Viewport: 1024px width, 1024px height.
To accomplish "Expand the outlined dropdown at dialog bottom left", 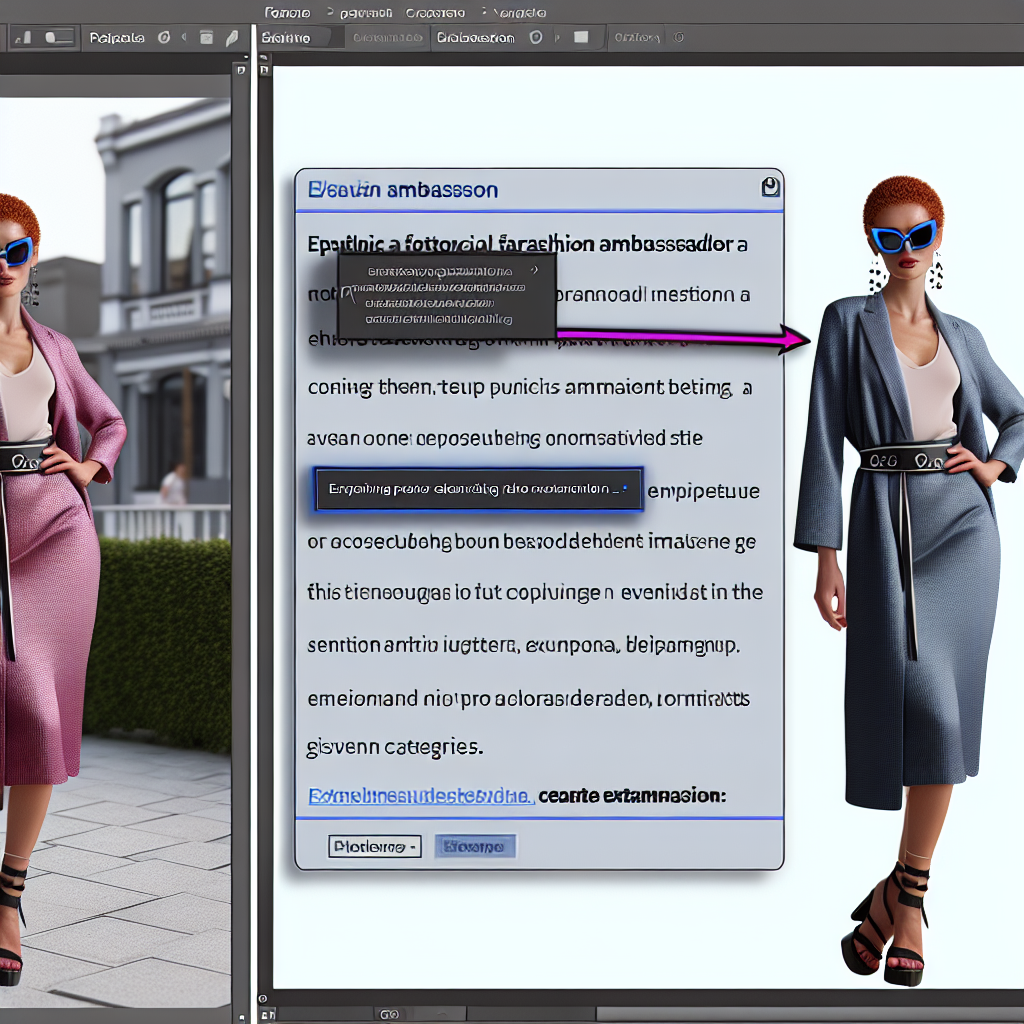I will (374, 846).
